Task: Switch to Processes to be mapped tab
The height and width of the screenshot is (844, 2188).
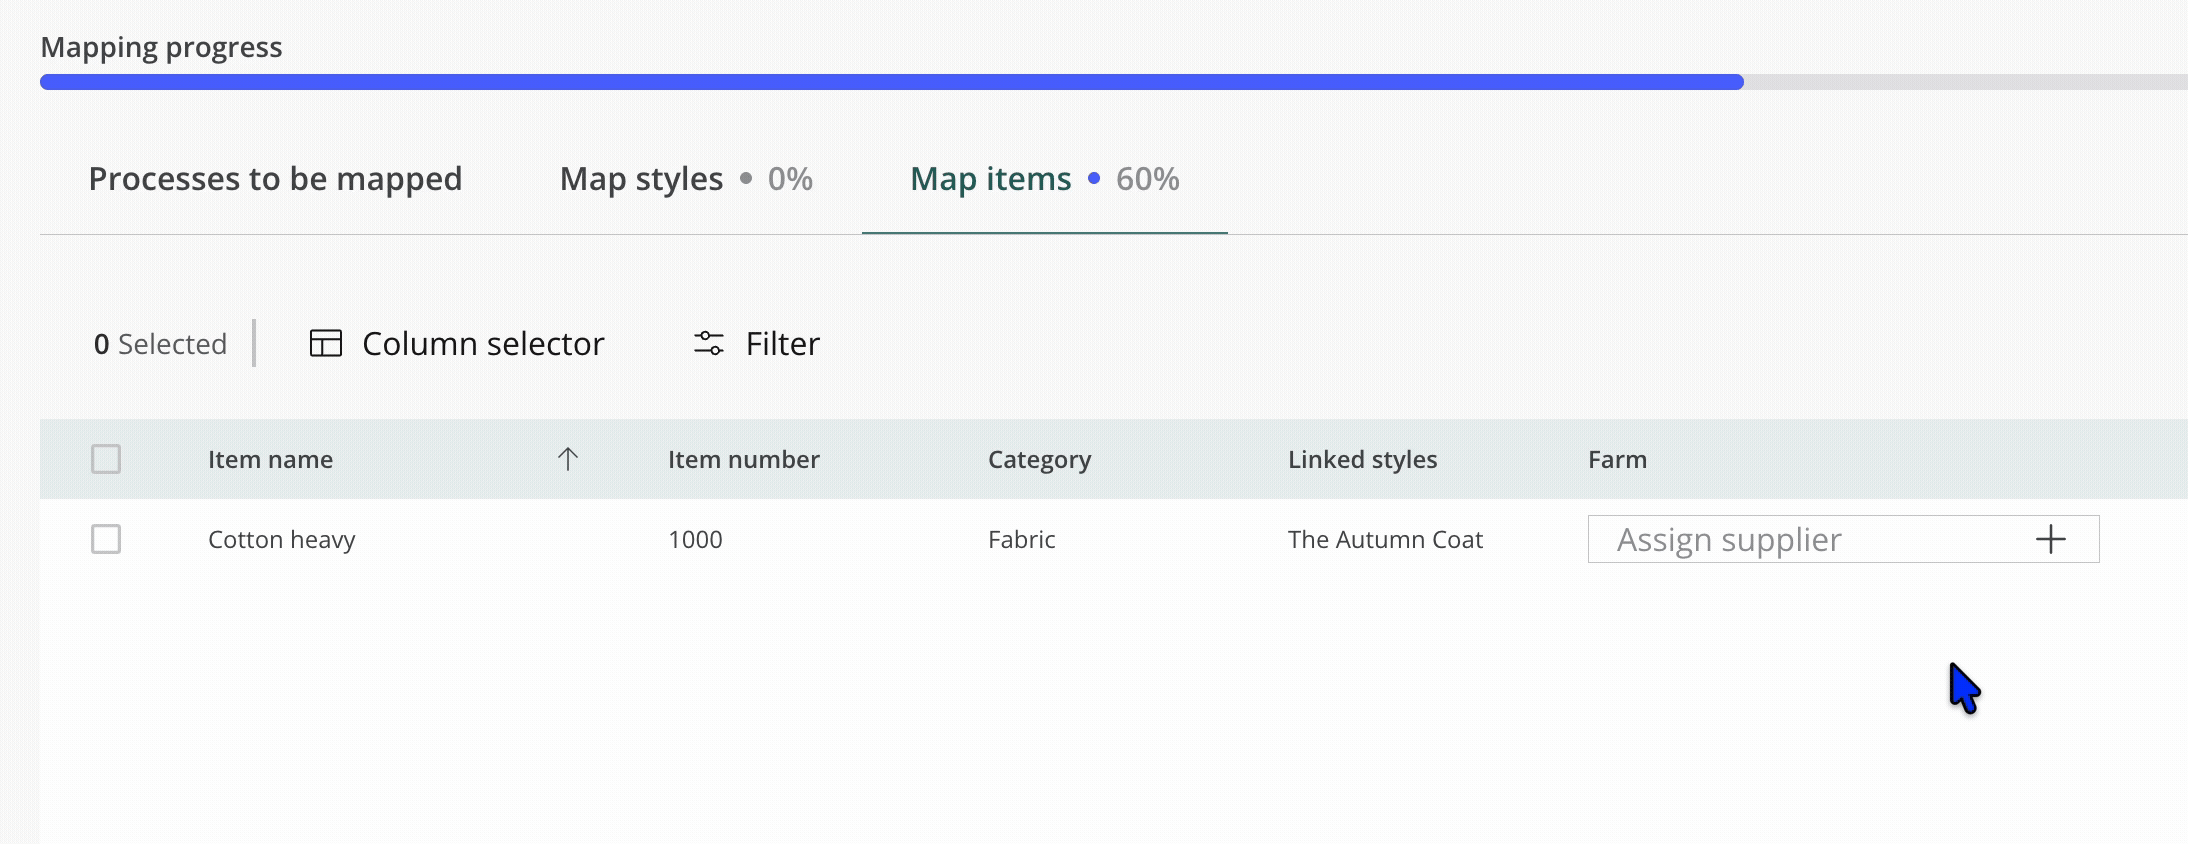Action: pyautogui.click(x=275, y=179)
